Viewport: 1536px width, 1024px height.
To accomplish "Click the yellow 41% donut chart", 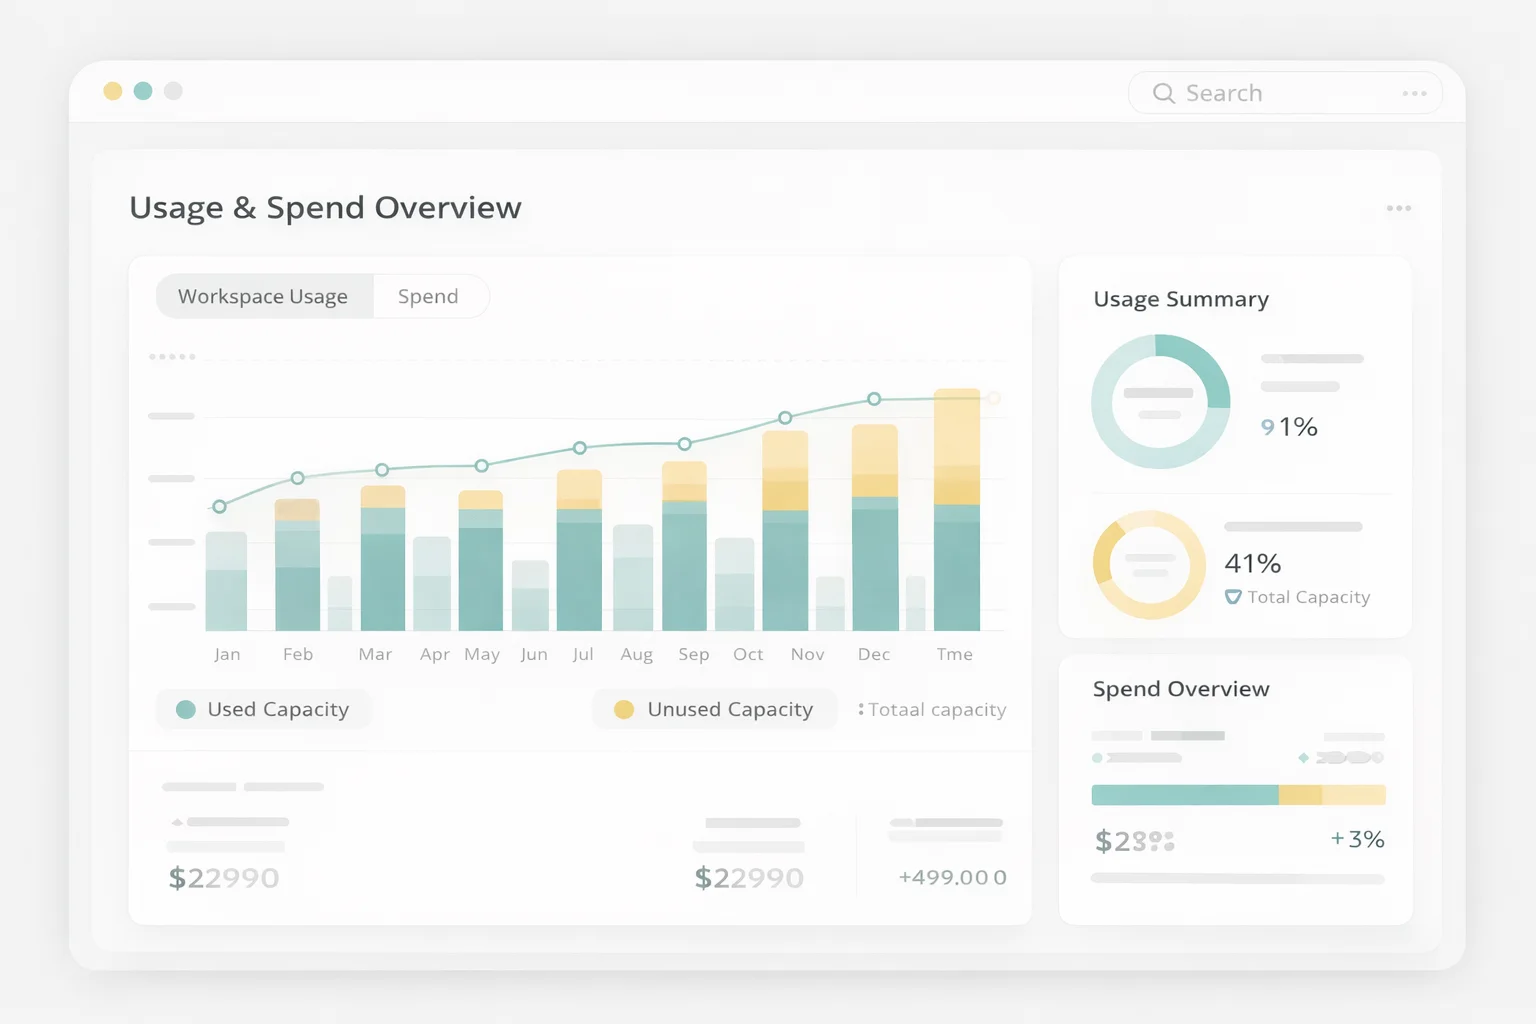I will (1148, 563).
